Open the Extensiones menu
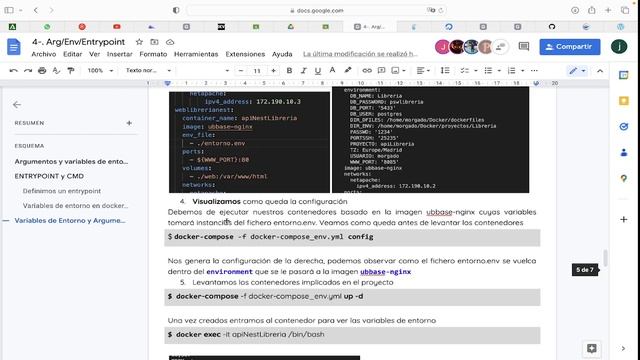Viewport: 640px width, 360px height. (245, 54)
